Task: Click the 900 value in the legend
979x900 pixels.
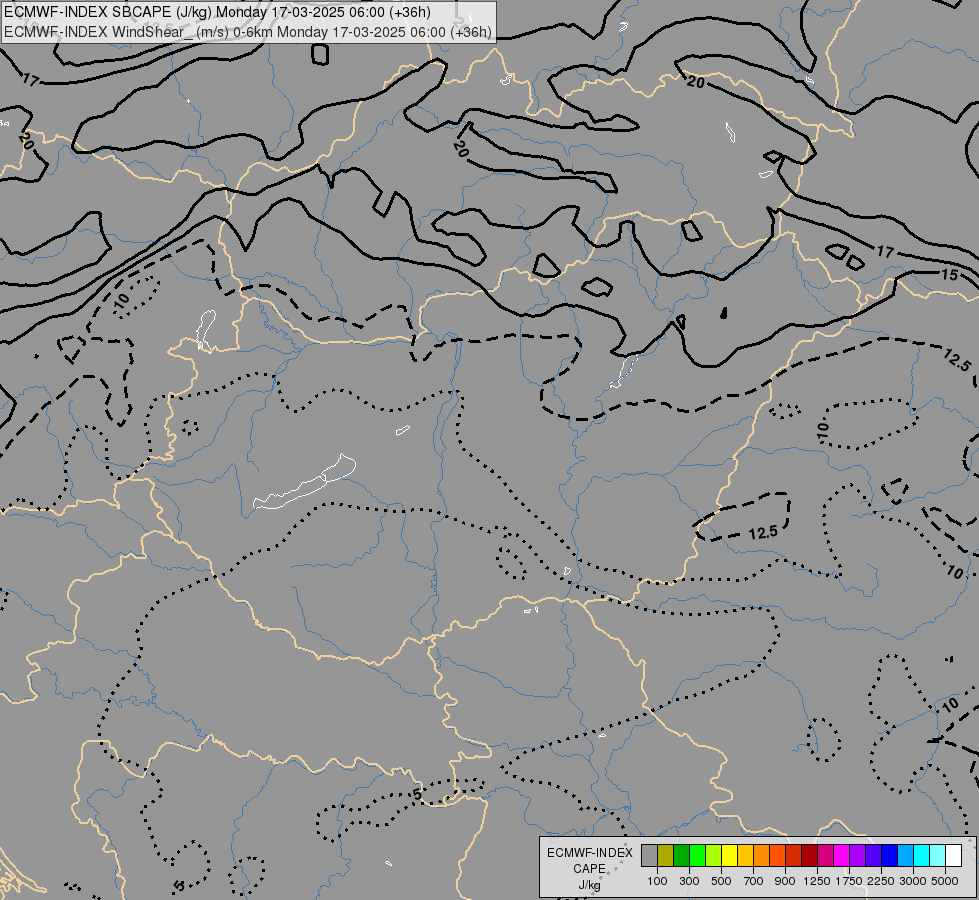Action: pos(785,881)
